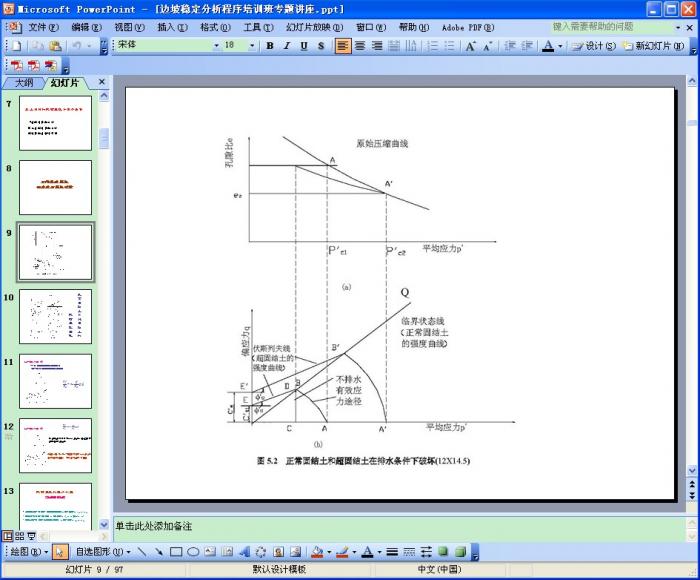Image resolution: width=700 pixels, height=580 pixels.
Task: Toggle center text alignment
Action: (x=360, y=46)
